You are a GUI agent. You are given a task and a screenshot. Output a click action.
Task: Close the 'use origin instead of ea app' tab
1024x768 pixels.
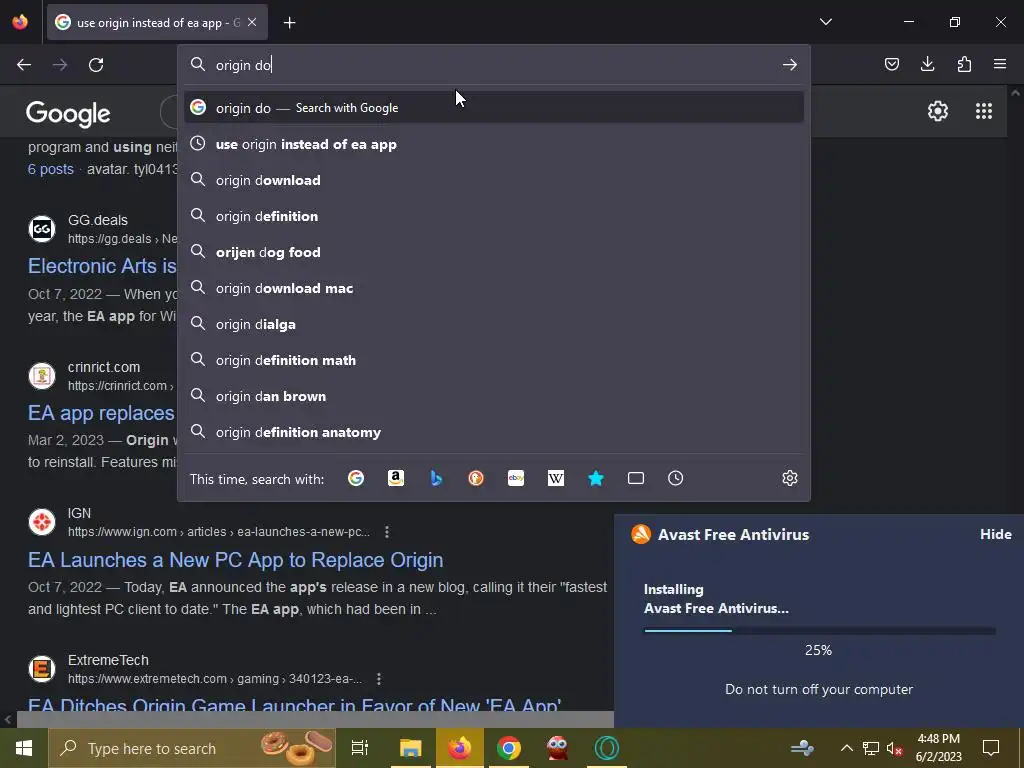tap(252, 22)
